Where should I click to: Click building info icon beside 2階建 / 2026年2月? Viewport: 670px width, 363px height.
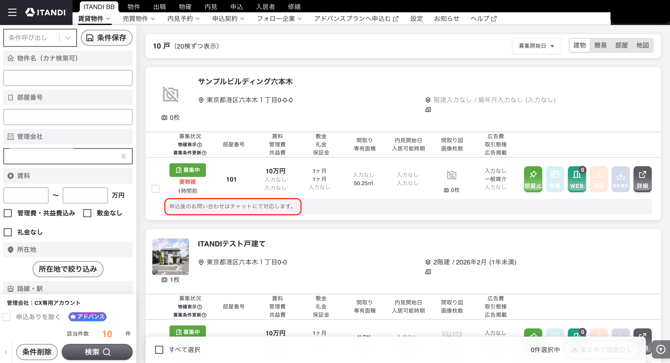point(428,262)
